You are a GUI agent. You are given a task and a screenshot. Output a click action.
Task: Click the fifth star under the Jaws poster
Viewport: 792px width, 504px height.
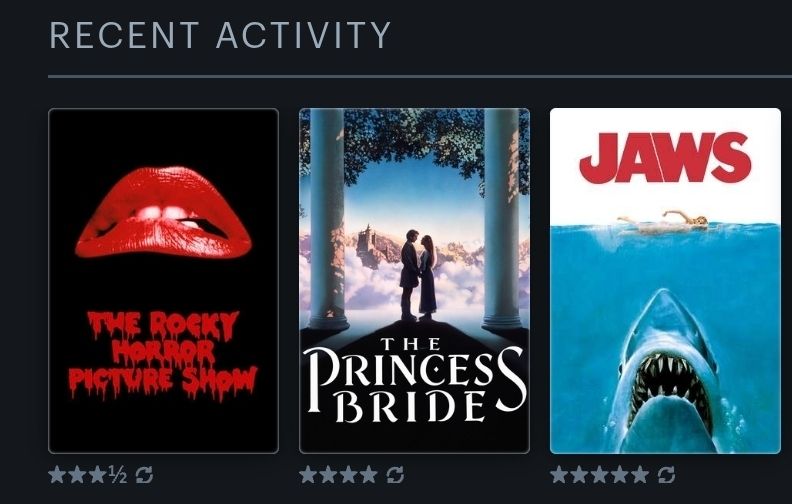click(640, 475)
